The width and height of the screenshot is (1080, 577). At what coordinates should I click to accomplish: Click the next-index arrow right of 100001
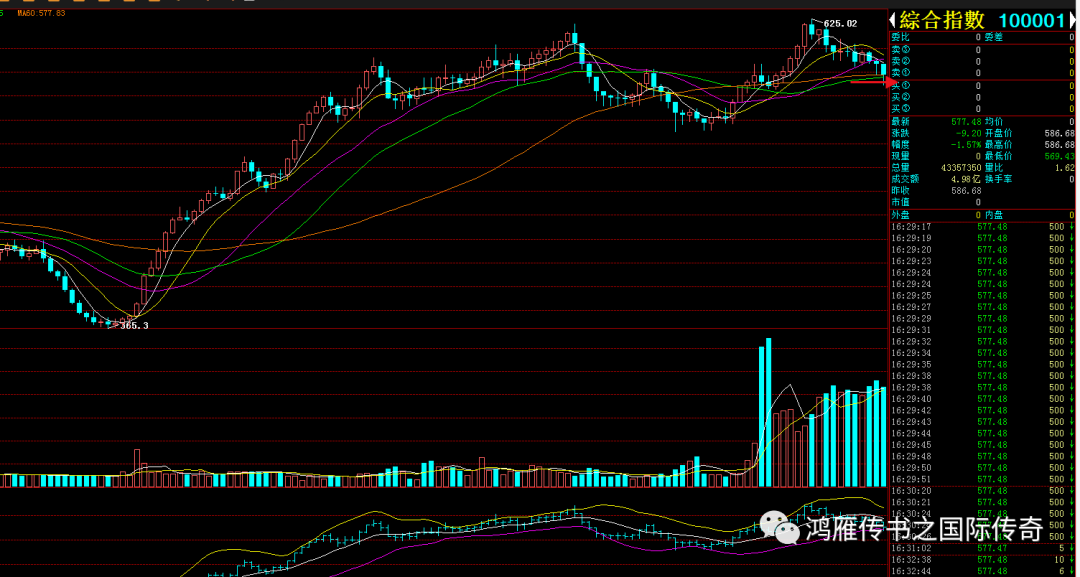[x=1071, y=20]
